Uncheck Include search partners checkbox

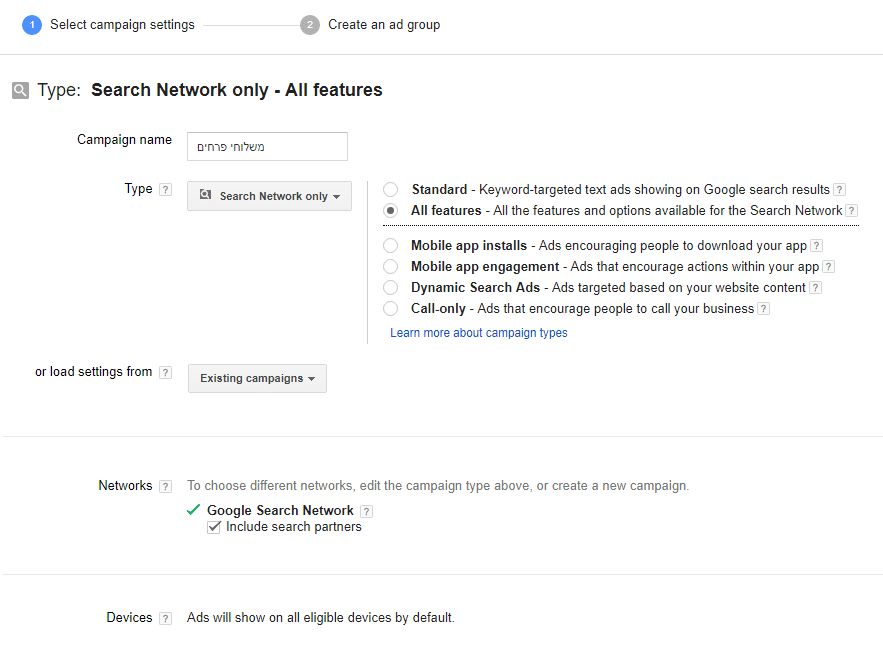pos(214,527)
